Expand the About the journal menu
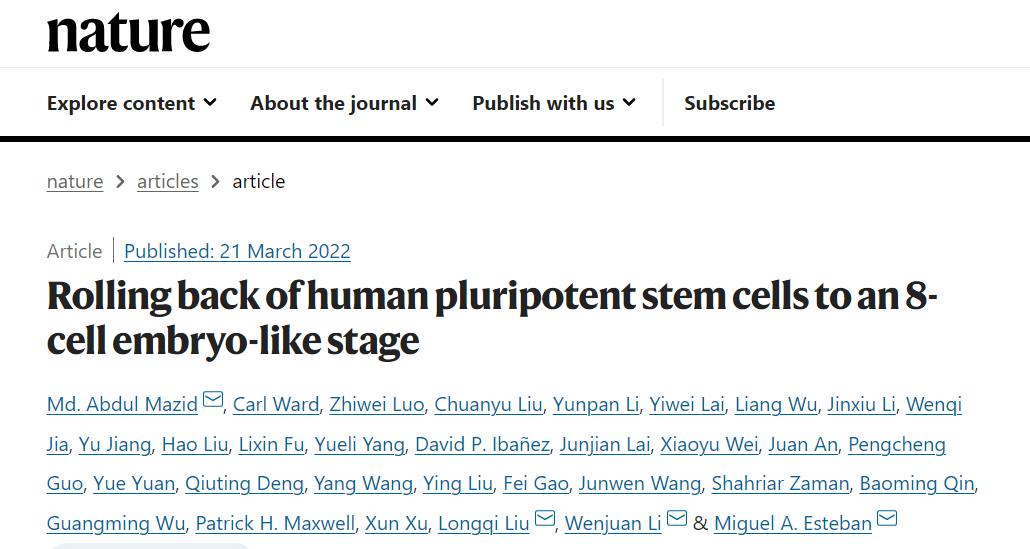 [344, 103]
